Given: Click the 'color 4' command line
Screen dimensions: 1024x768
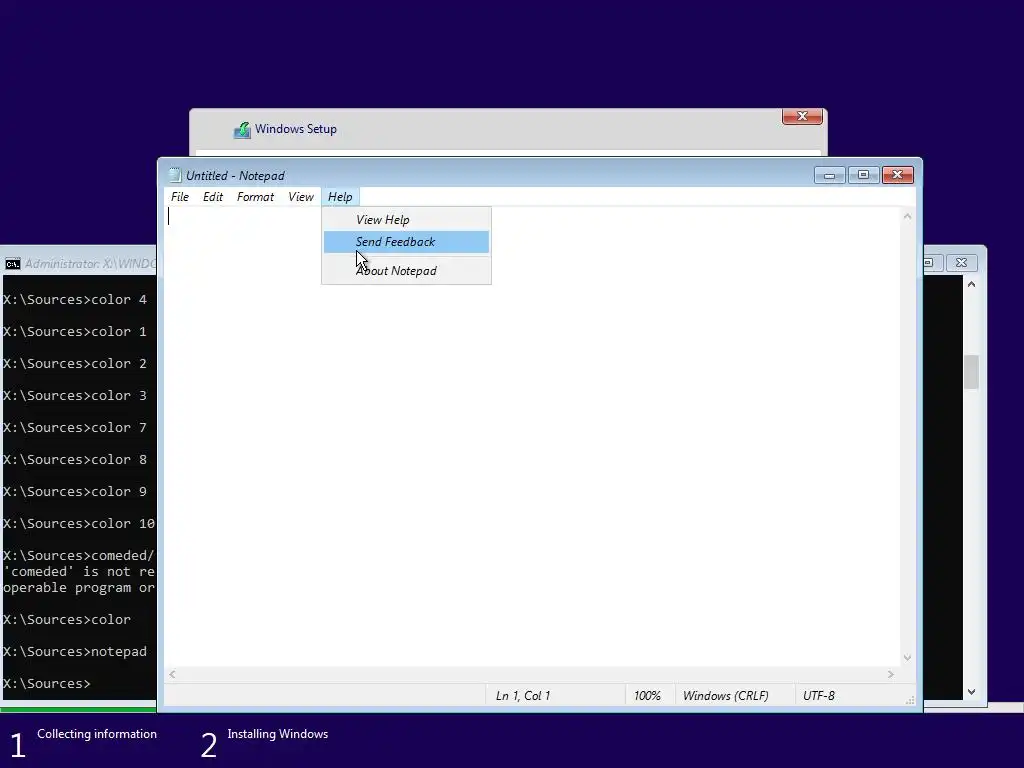Looking at the screenshot, I should 75,300.
